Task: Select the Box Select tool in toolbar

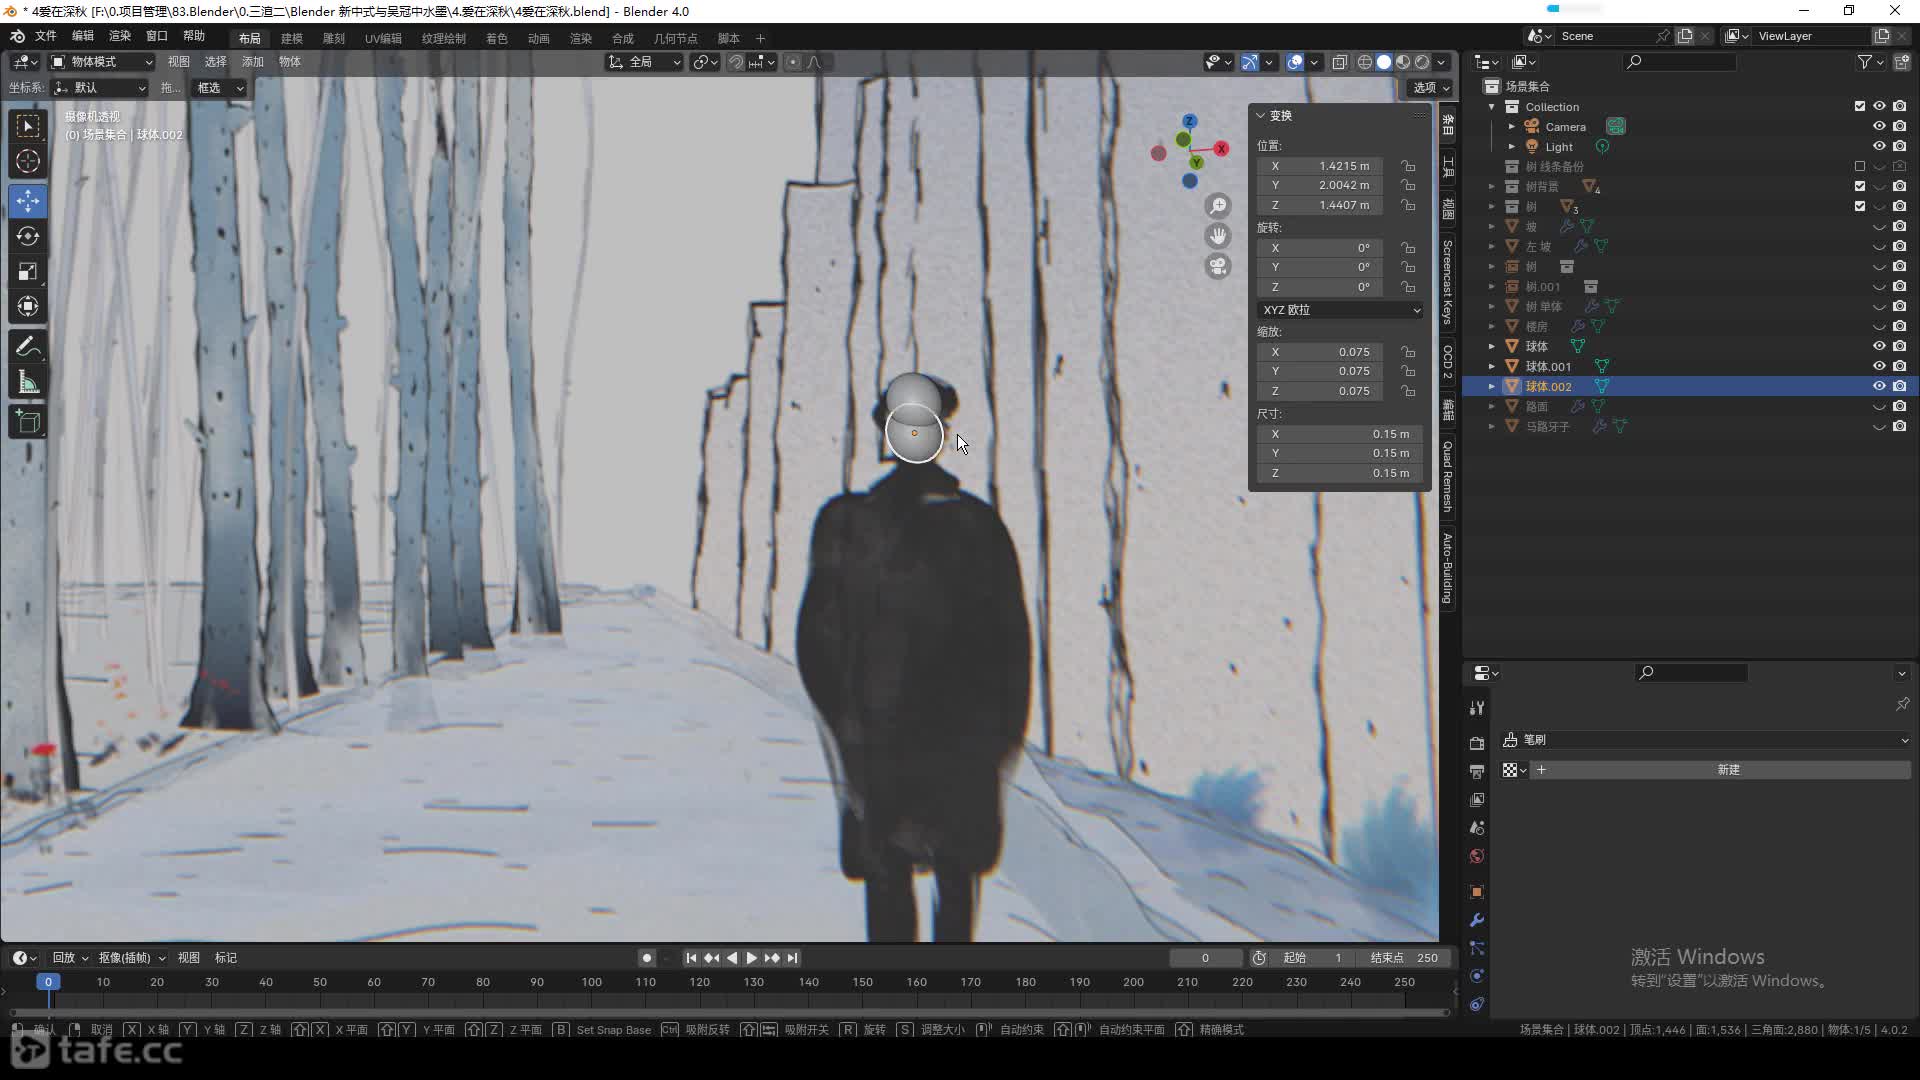Action: 28,126
